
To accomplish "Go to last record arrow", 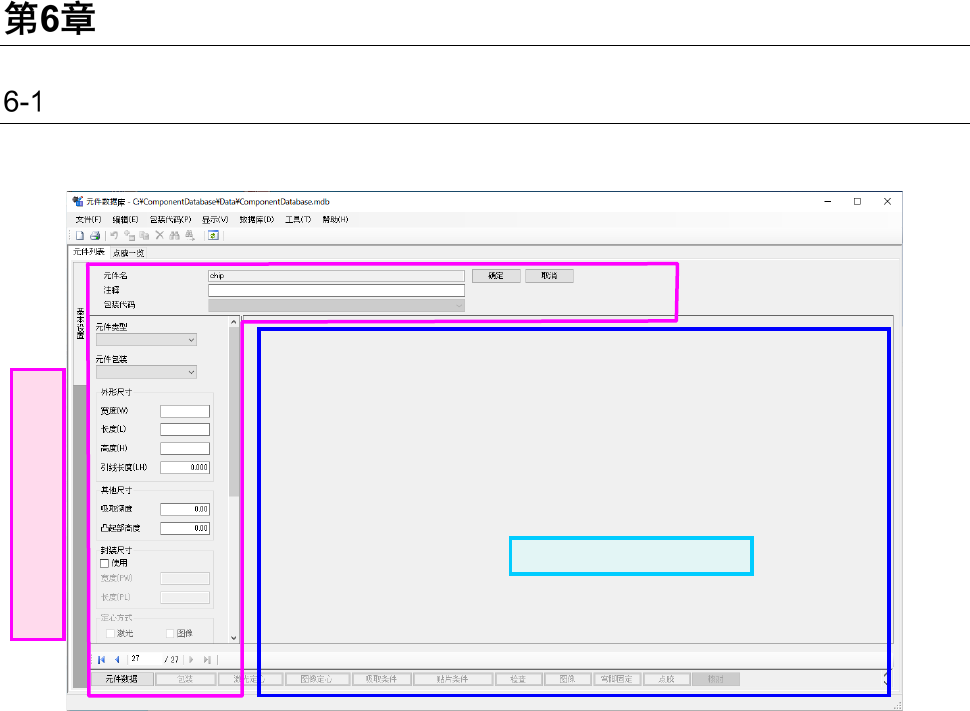I will click(x=207, y=660).
